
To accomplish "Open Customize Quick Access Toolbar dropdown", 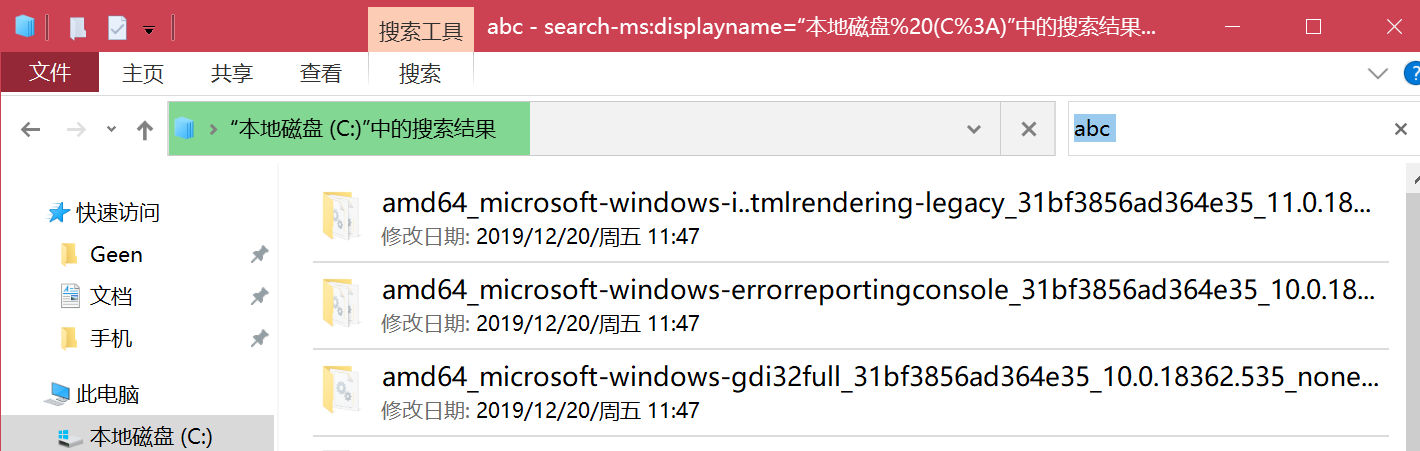I will [149, 30].
